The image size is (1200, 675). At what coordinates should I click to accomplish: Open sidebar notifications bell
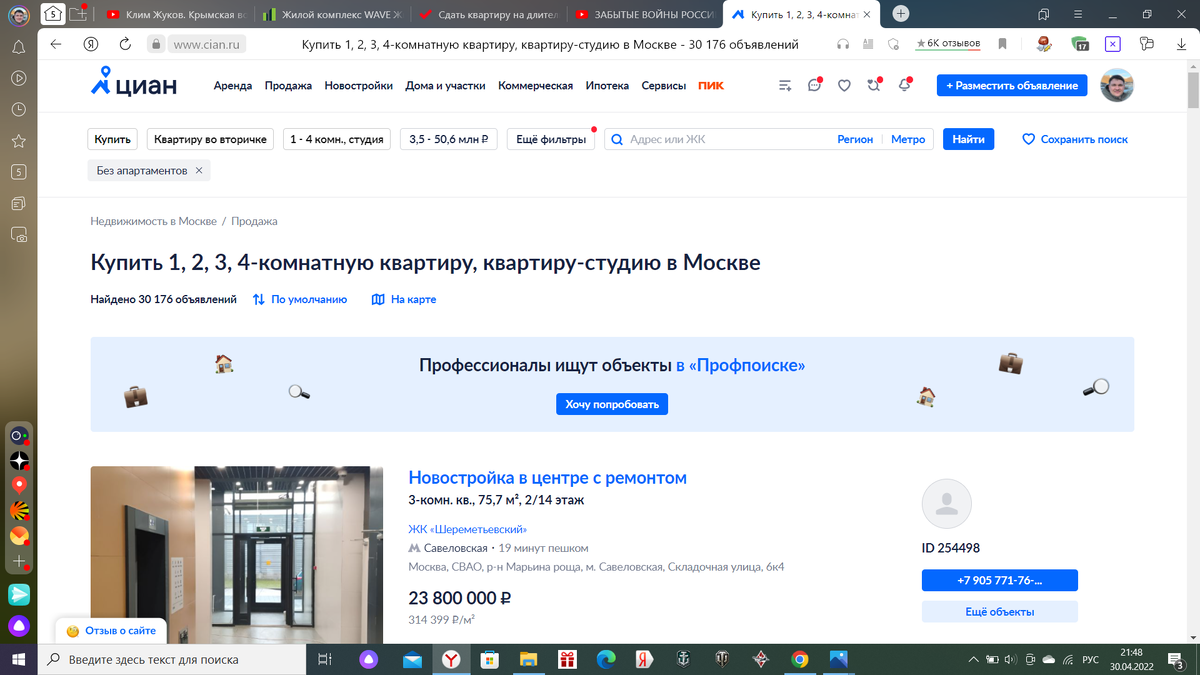(x=18, y=47)
